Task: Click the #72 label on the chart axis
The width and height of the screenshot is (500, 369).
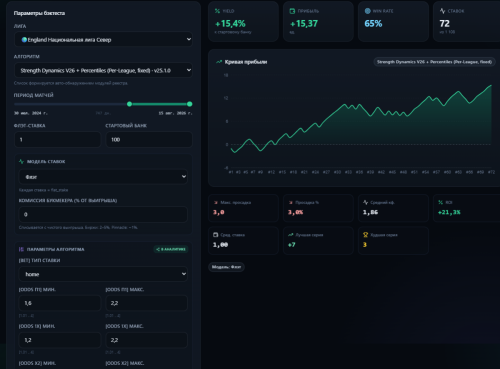Action: click(491, 172)
